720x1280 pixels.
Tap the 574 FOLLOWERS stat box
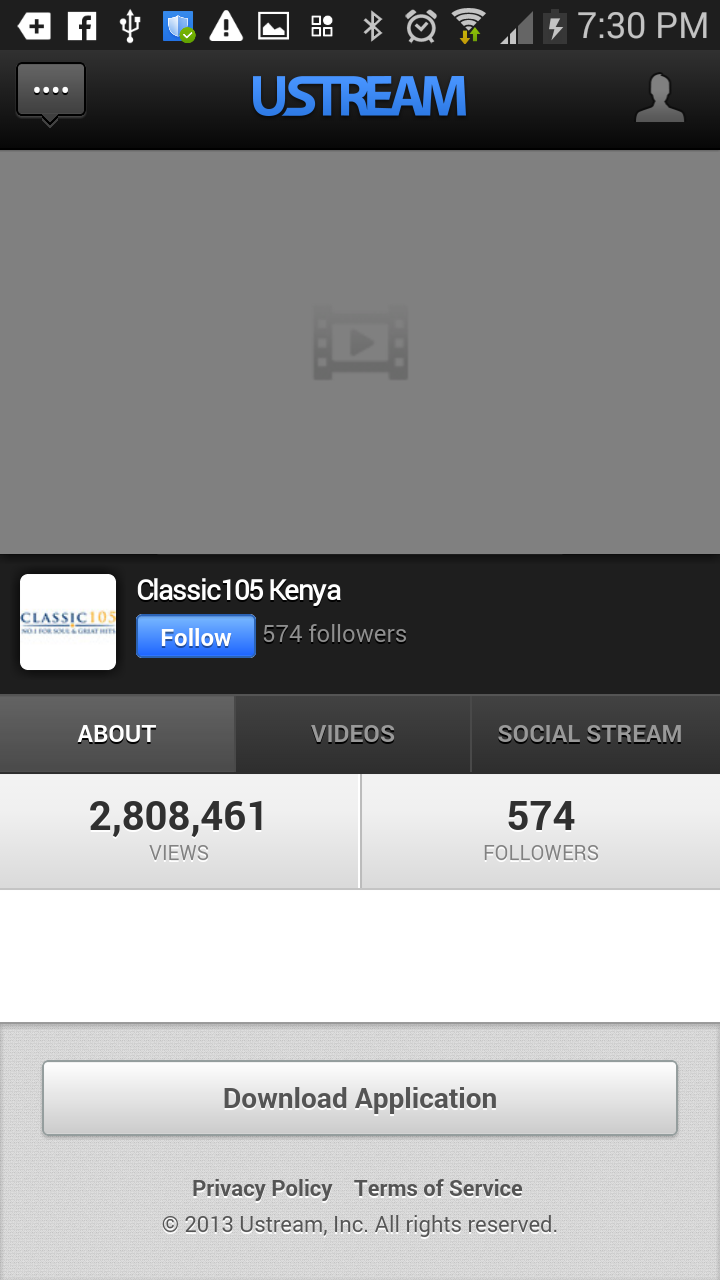click(541, 831)
